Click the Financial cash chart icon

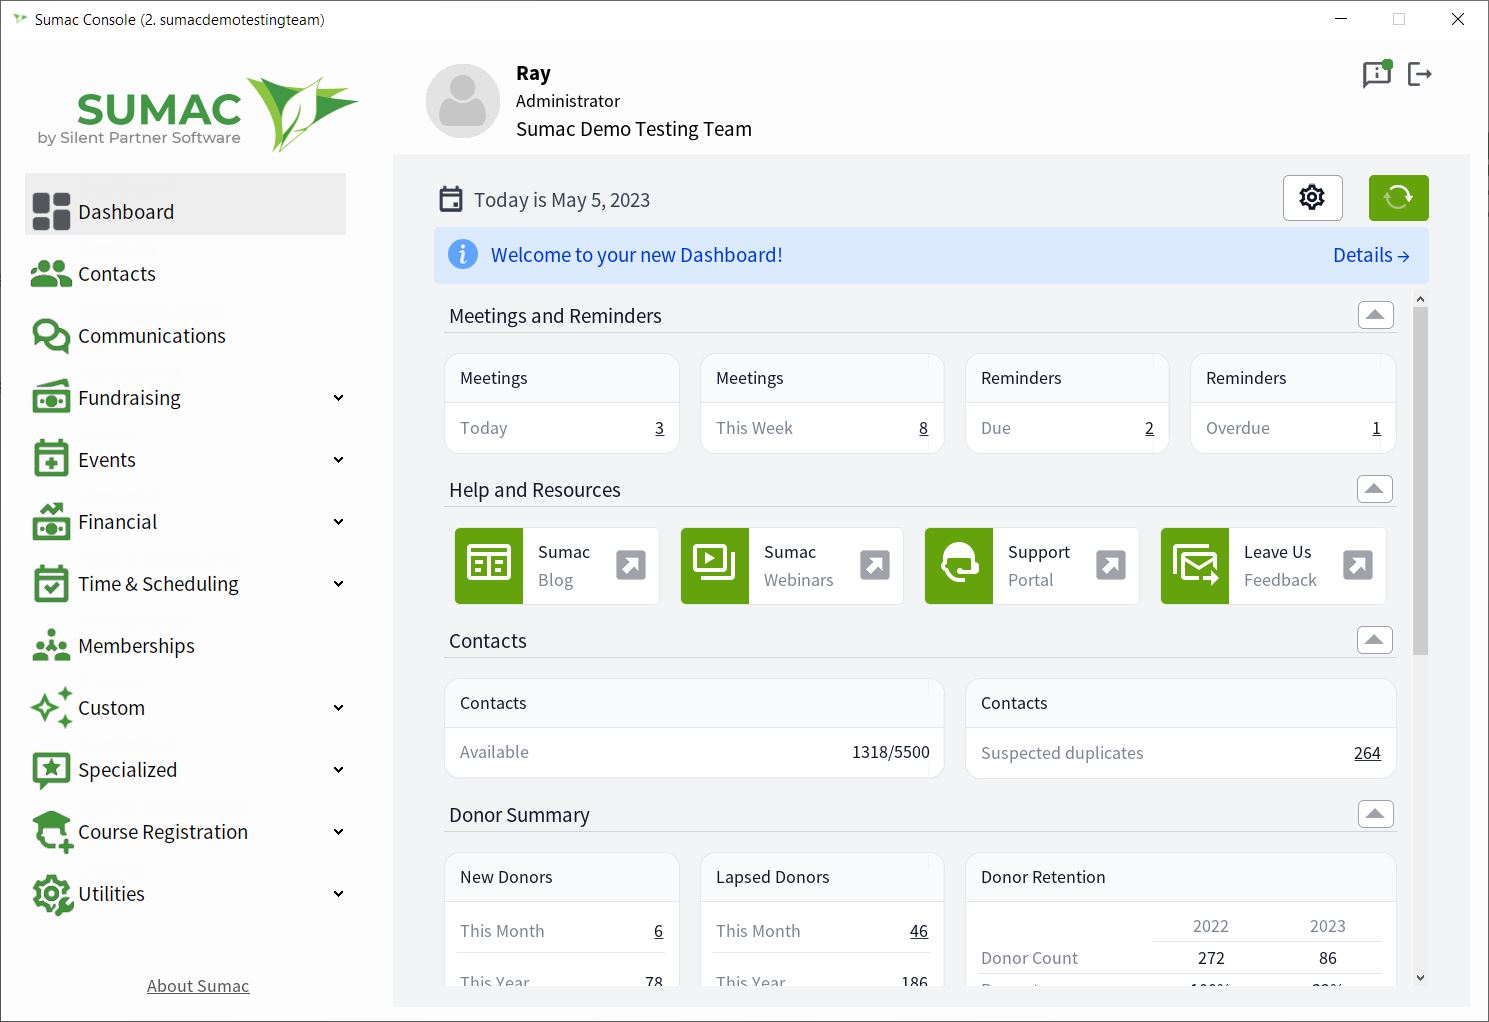point(51,521)
